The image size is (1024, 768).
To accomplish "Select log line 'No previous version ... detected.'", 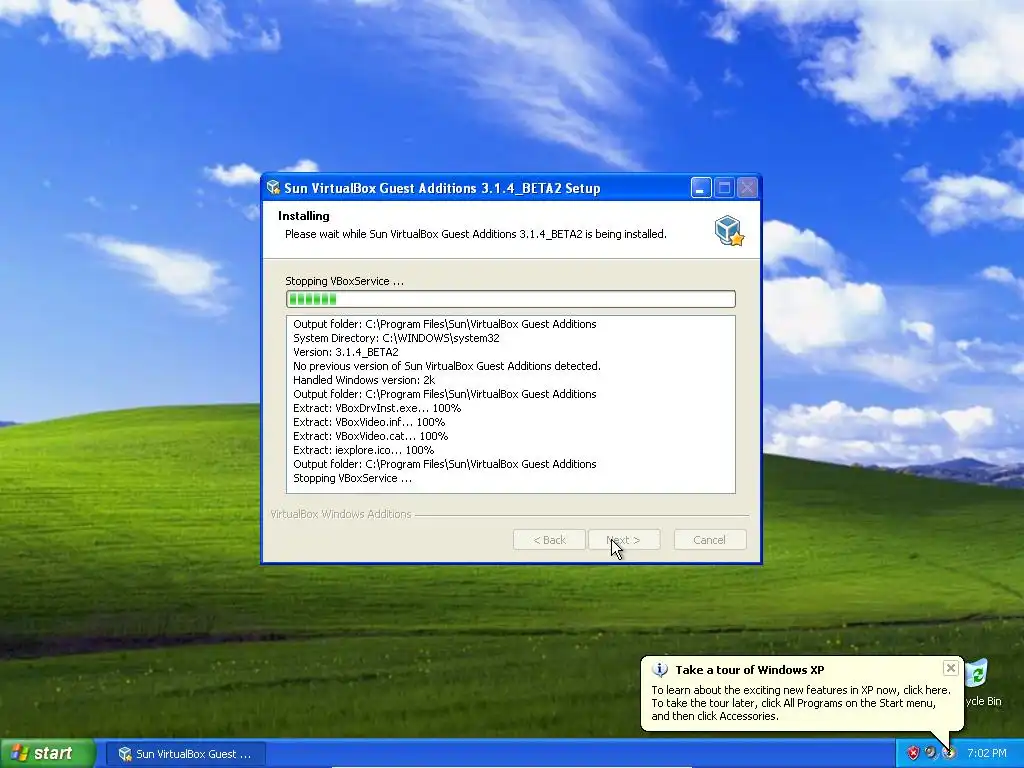I will pos(447,366).
